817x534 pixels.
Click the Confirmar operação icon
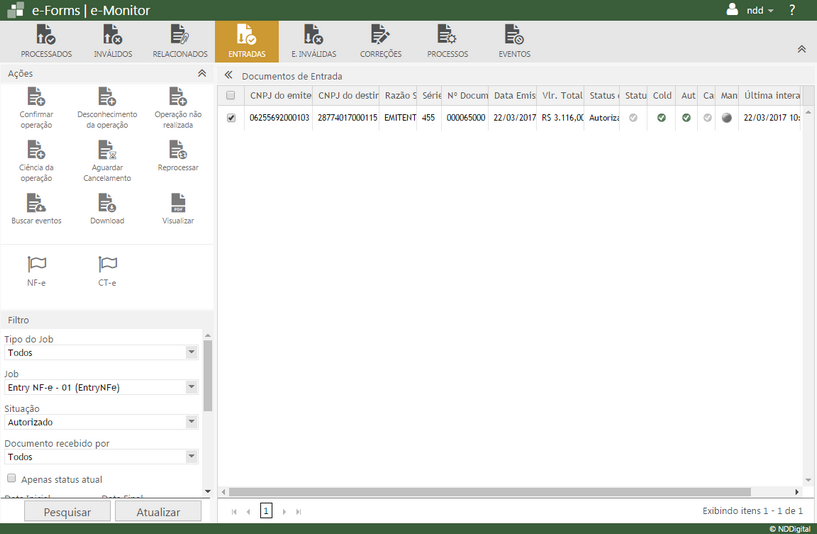(x=36, y=97)
